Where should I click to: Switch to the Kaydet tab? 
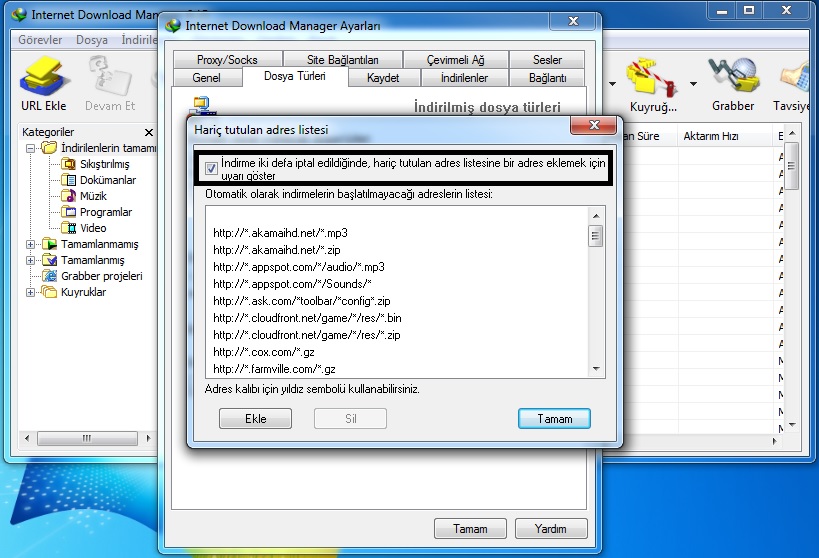pos(383,78)
